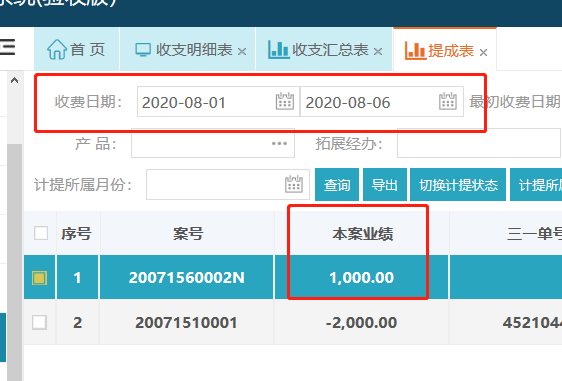Switch to the 收支汇总表 tab
The width and height of the screenshot is (562, 381).
[x=324, y=49]
